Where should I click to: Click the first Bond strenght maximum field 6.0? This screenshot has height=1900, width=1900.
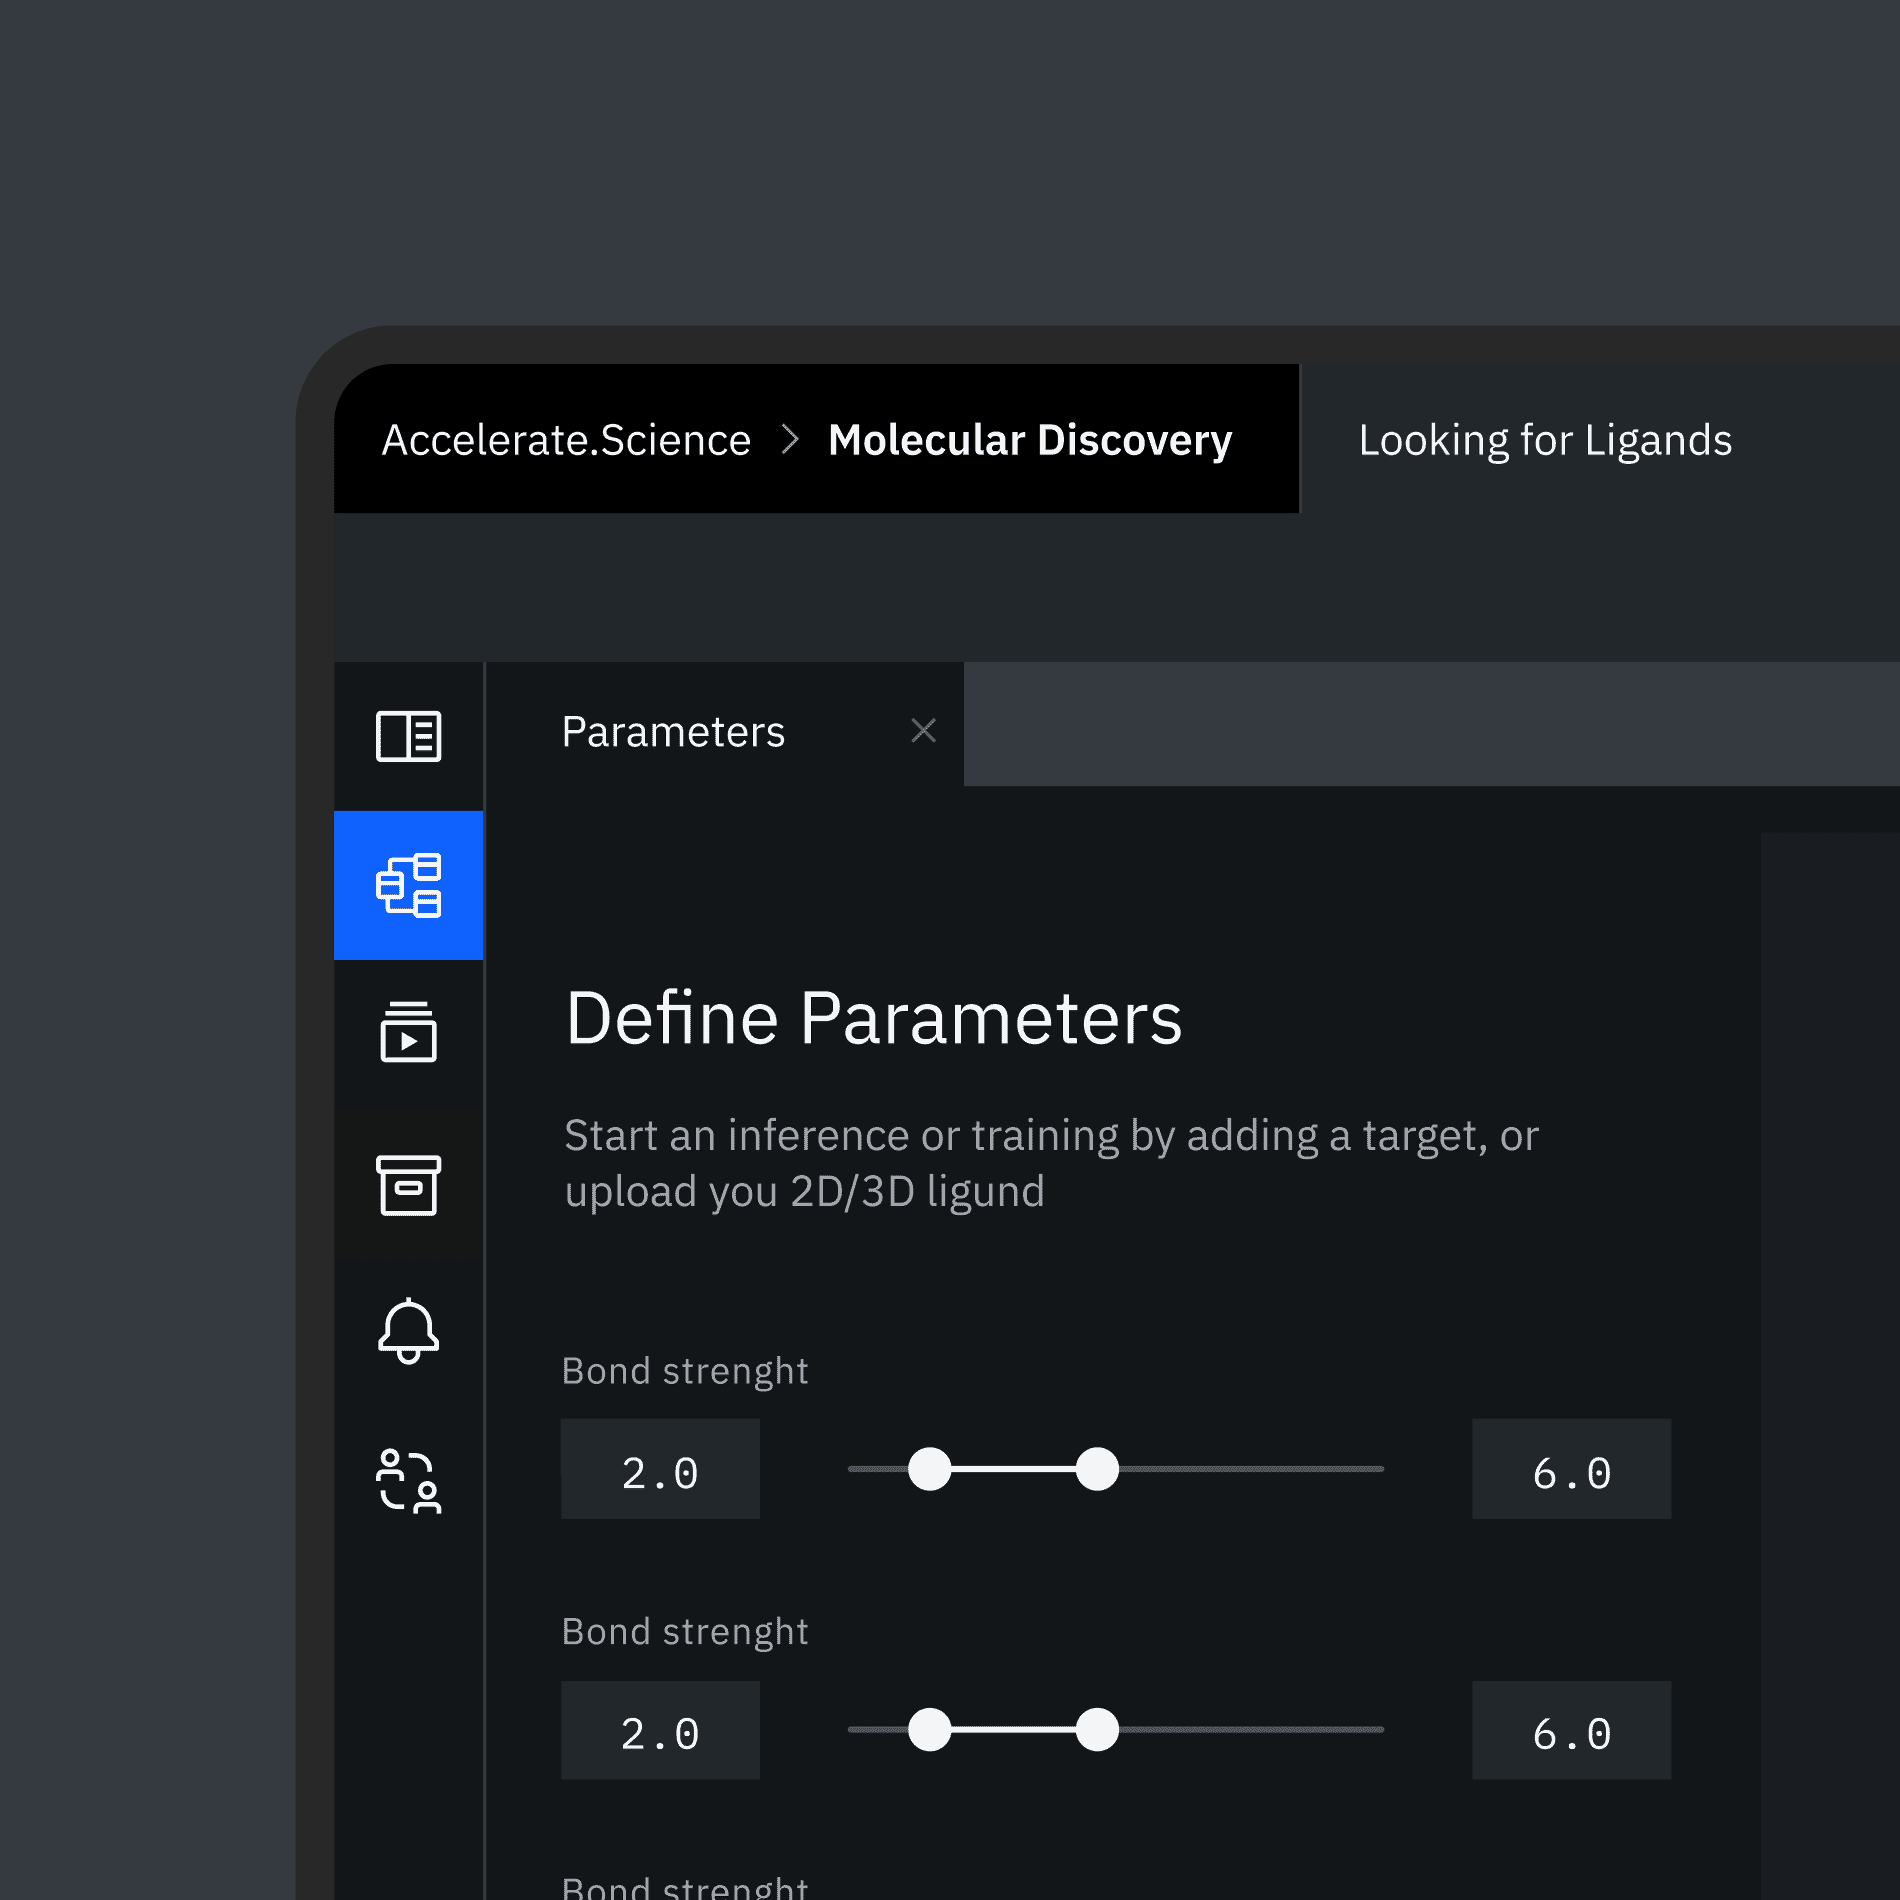pyautogui.click(x=1571, y=1469)
